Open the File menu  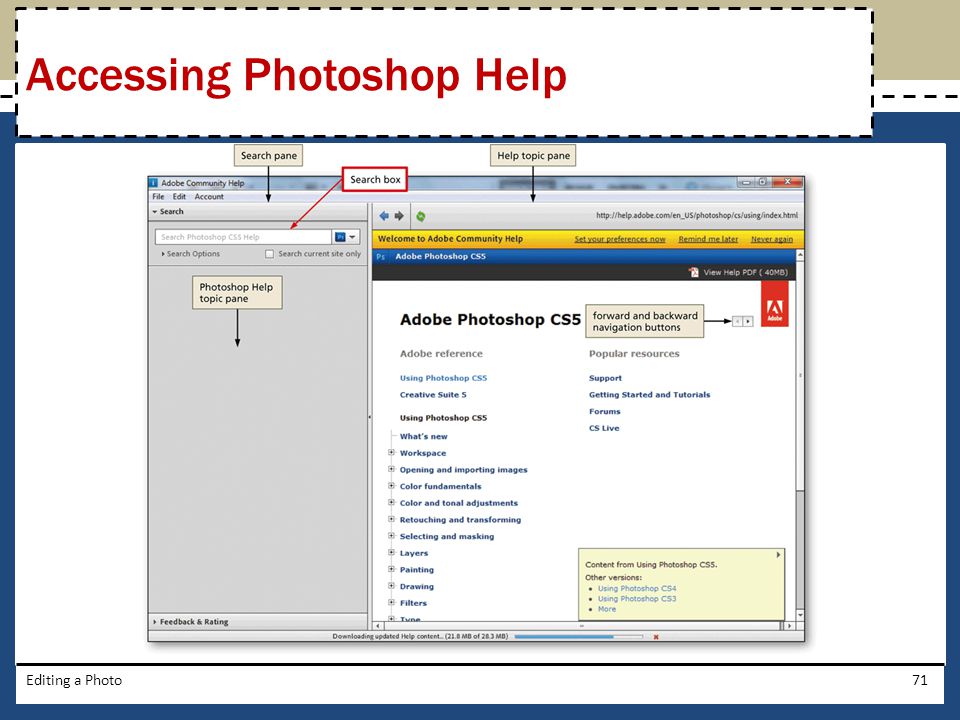coord(158,197)
